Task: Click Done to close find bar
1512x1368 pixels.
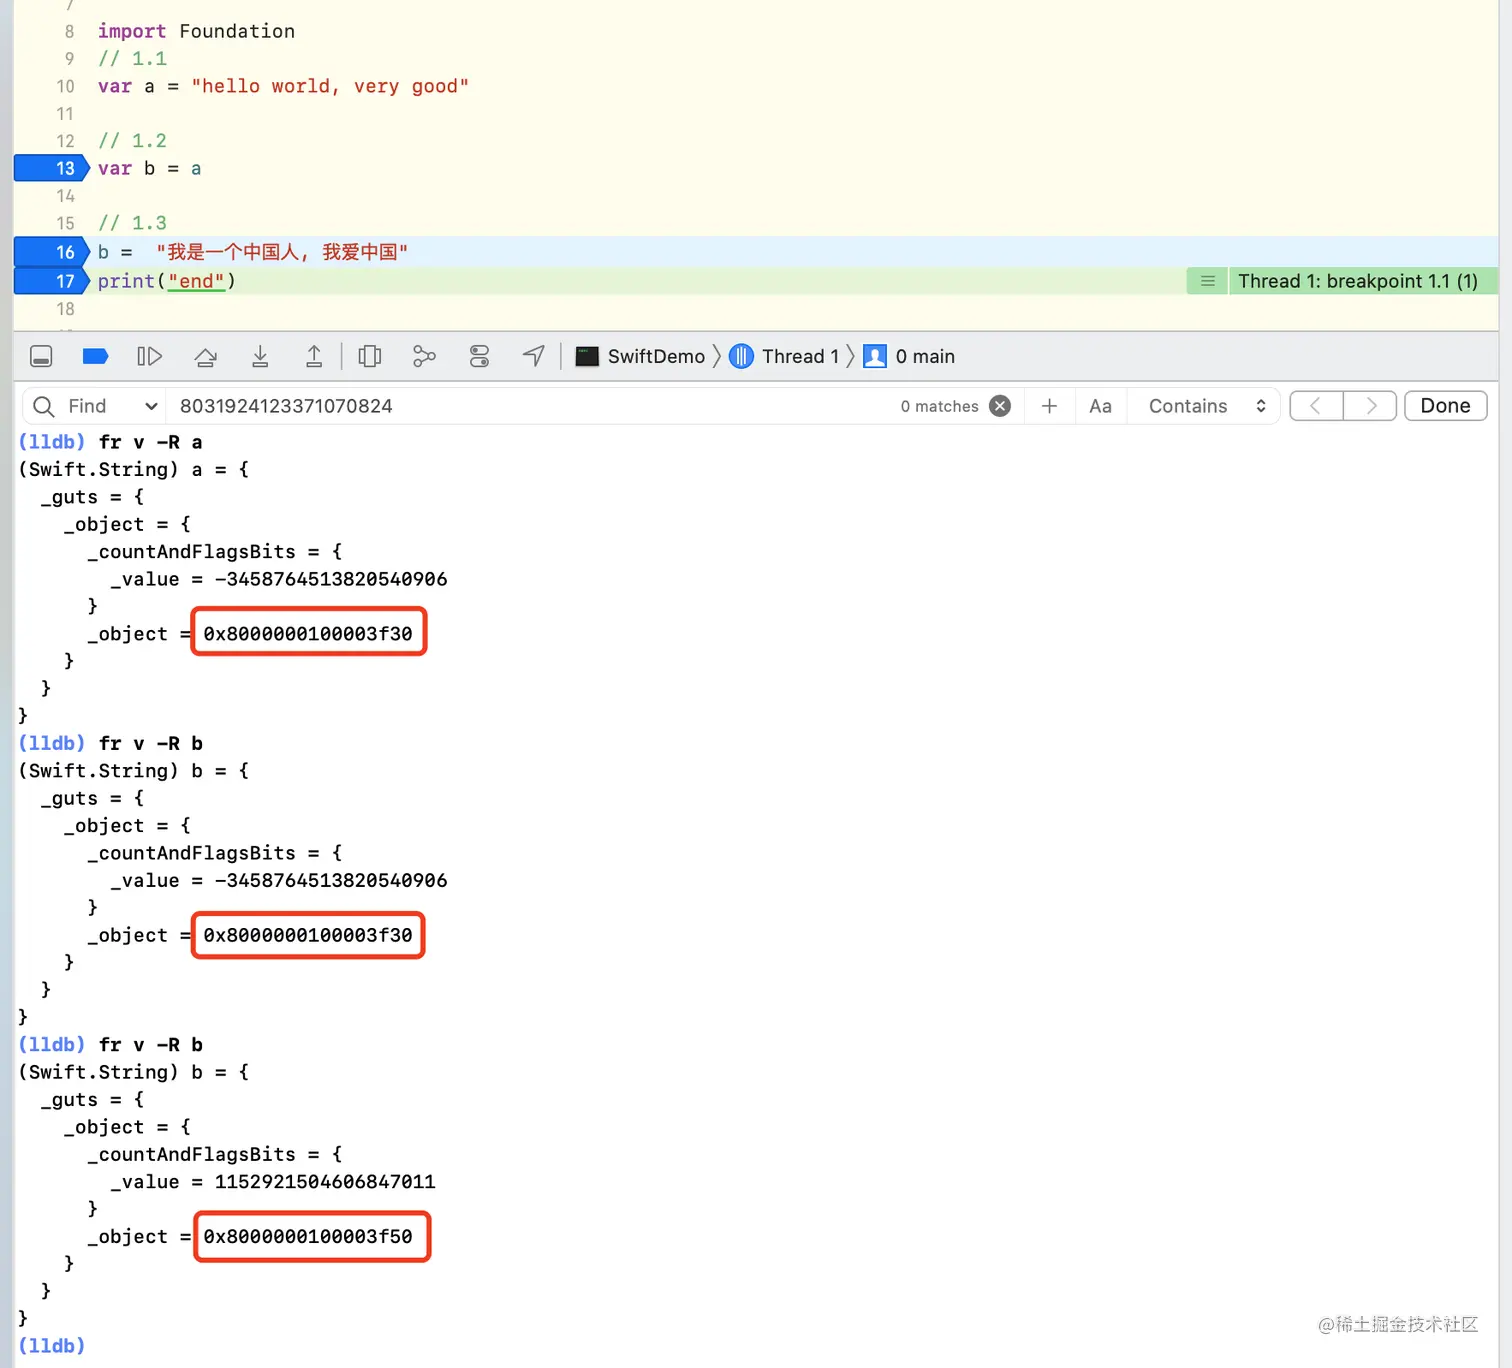Action: [1445, 406]
